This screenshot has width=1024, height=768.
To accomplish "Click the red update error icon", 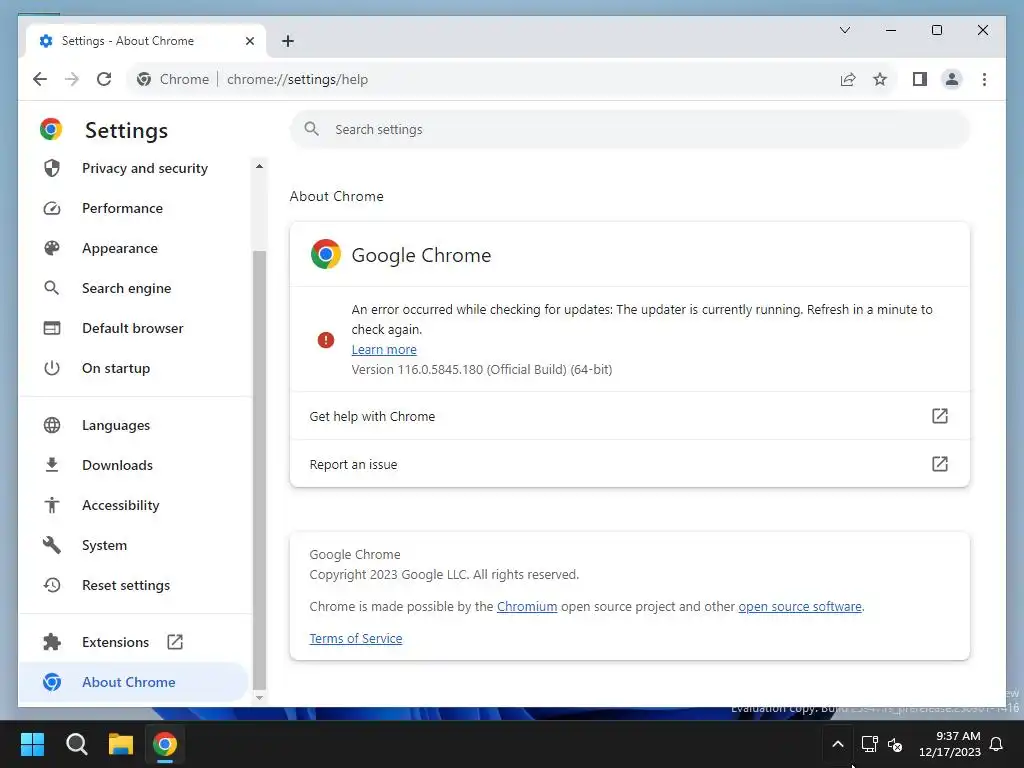I will click(x=326, y=340).
